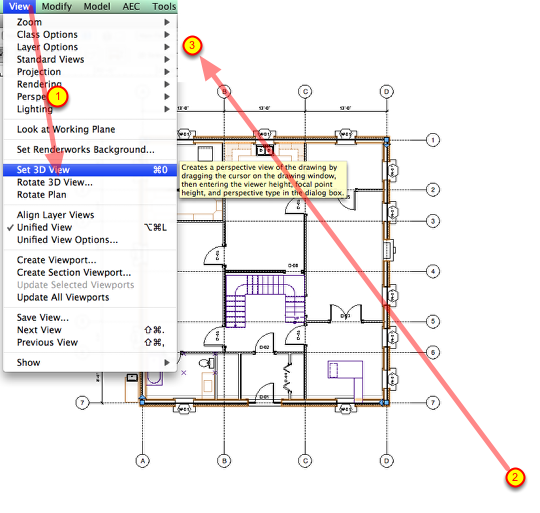Choose Save View…

(x=90, y=317)
